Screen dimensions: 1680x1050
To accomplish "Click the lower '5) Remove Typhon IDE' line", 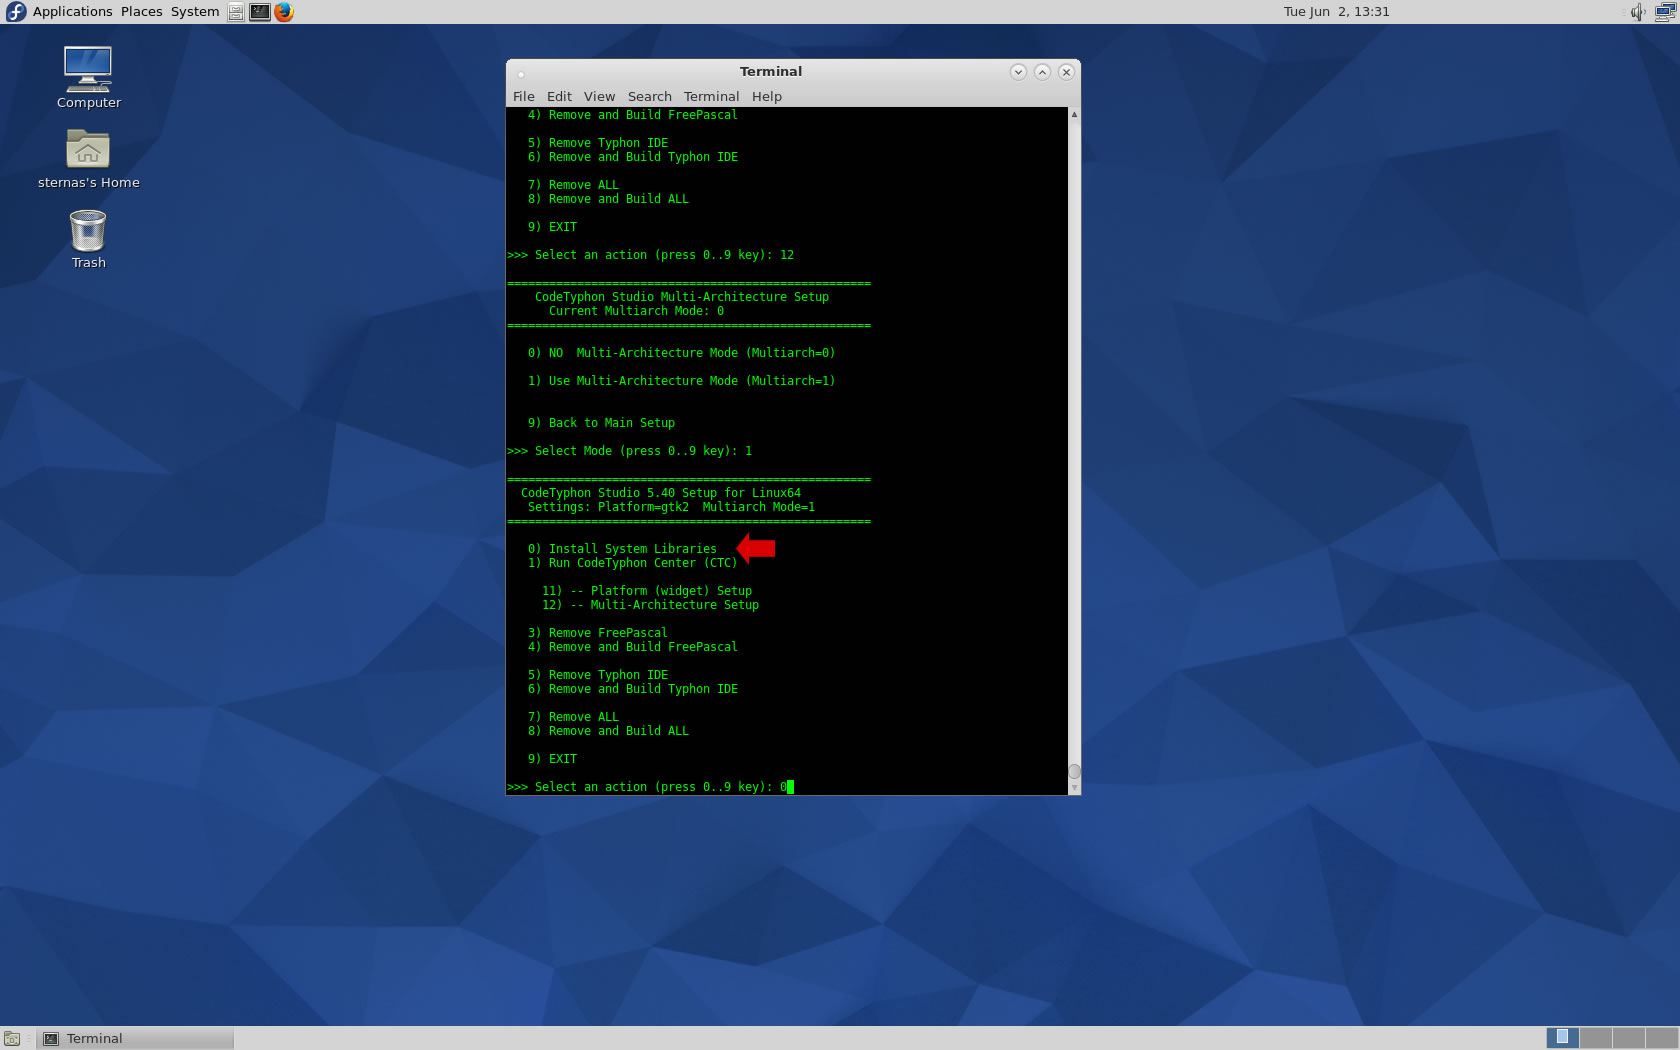I will 597,675.
